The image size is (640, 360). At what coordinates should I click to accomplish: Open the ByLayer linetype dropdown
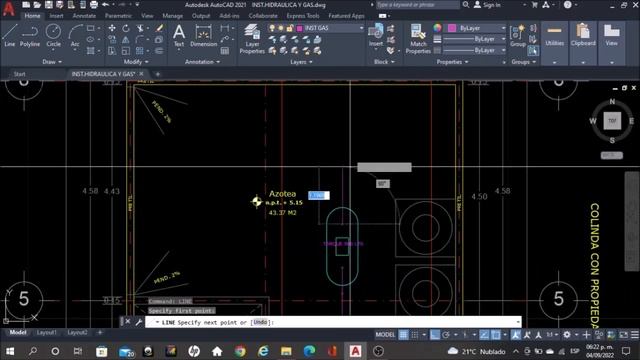(503, 50)
